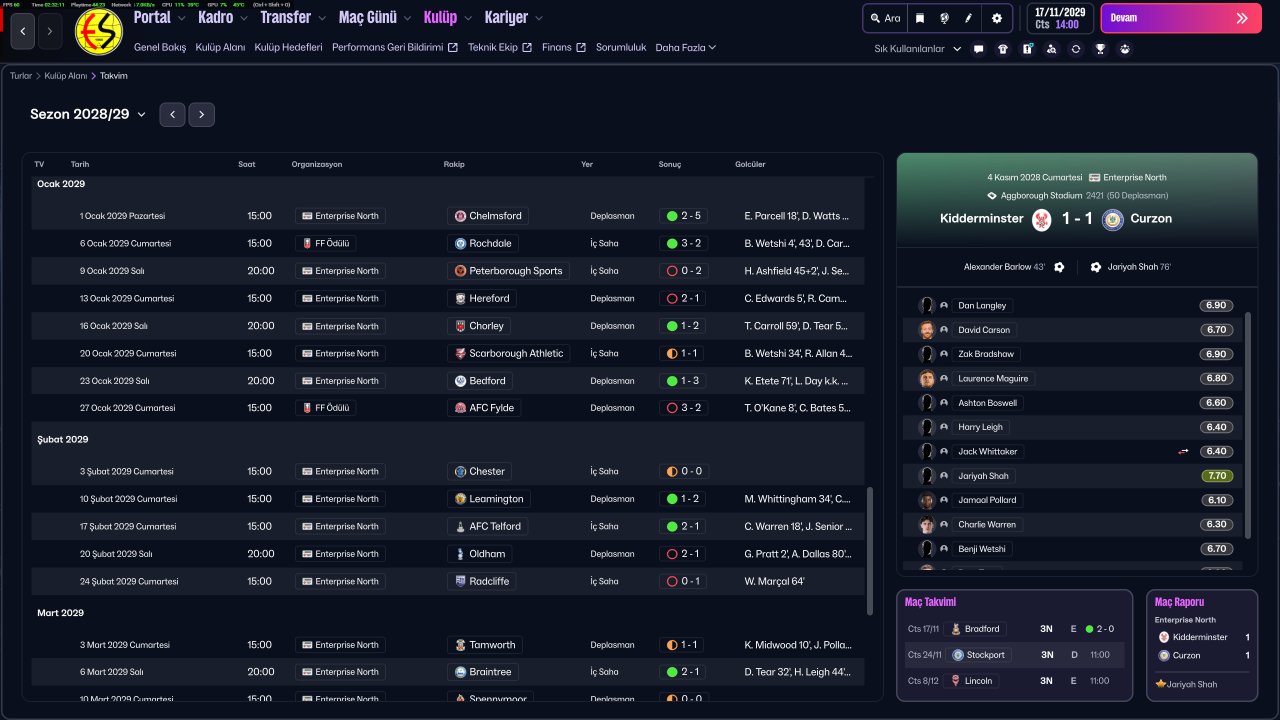
Task: Click the Scarborough Athletic club badge
Action: 460,353
